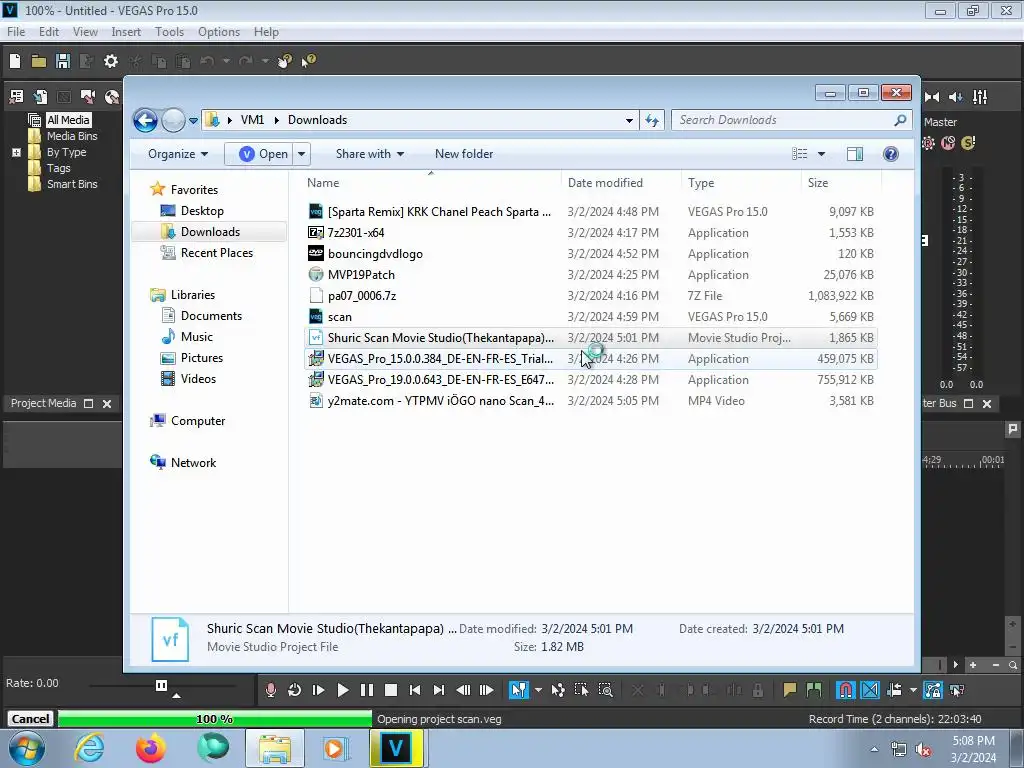
Task: Toggle Automatic Crossfades icon
Action: [x=870, y=690]
